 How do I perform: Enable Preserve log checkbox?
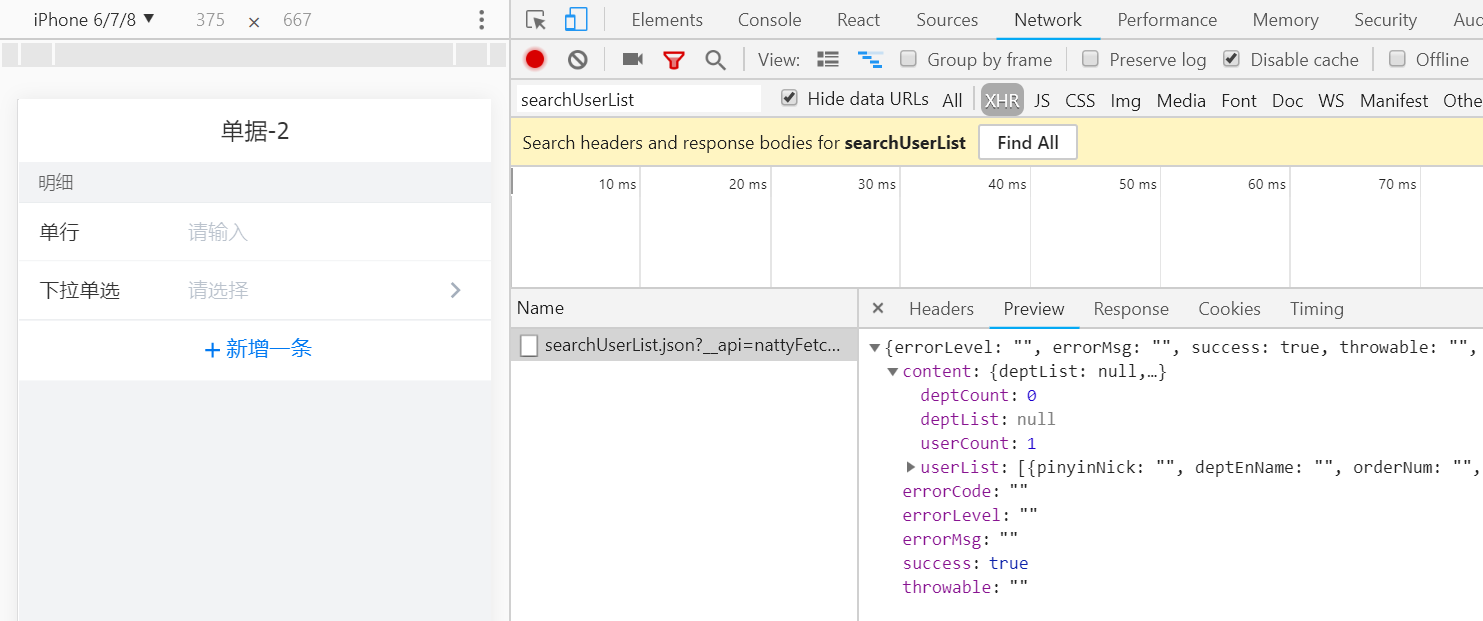tap(1090, 59)
